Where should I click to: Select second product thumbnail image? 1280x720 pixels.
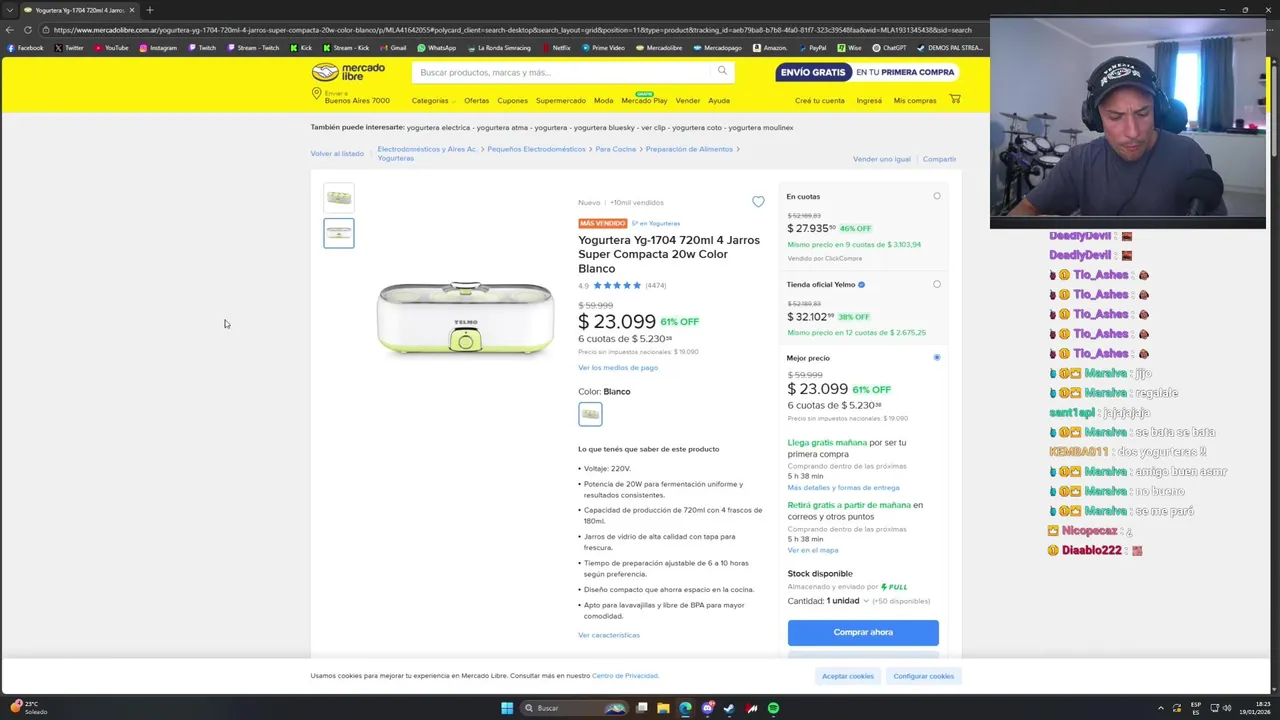pos(338,233)
